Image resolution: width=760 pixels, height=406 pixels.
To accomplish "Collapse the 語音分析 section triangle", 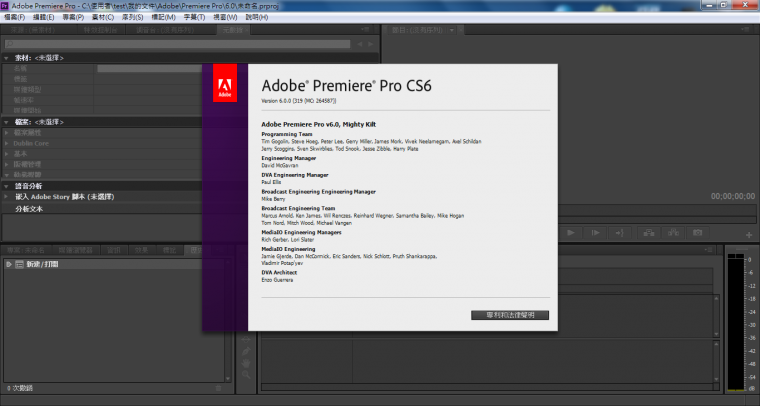I will (x=6, y=186).
